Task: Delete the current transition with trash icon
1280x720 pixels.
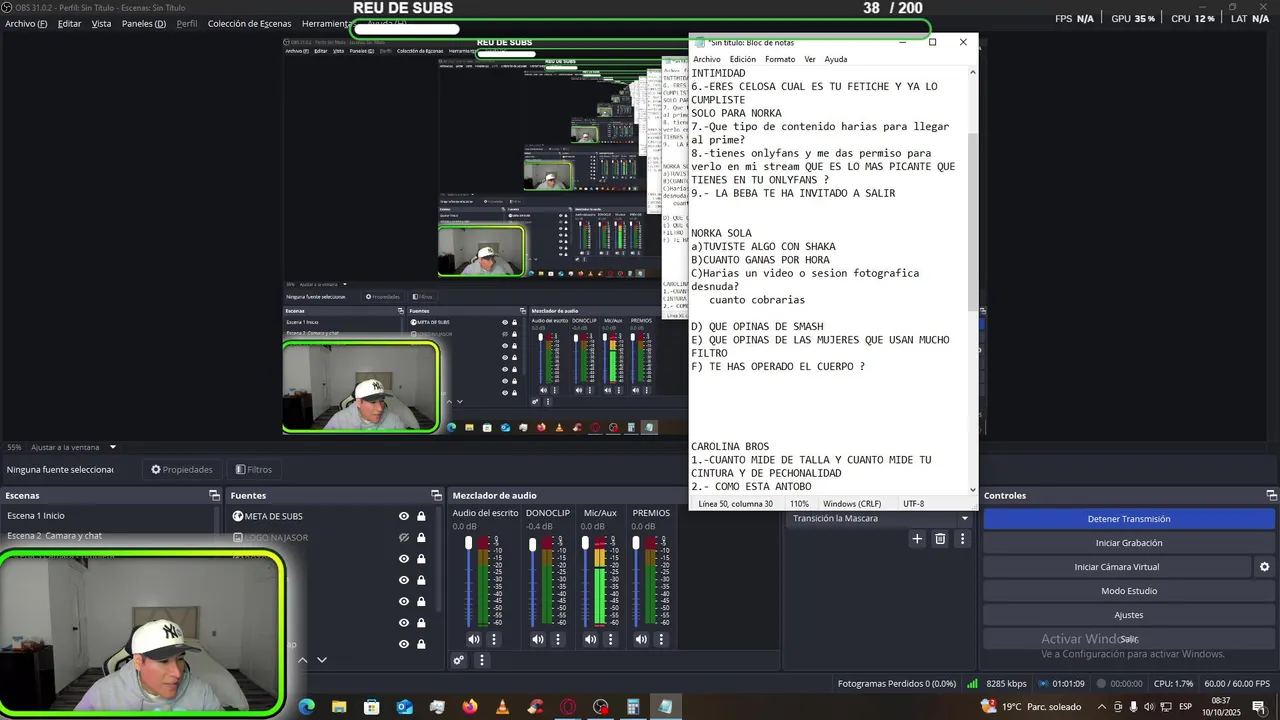Action: coord(940,539)
